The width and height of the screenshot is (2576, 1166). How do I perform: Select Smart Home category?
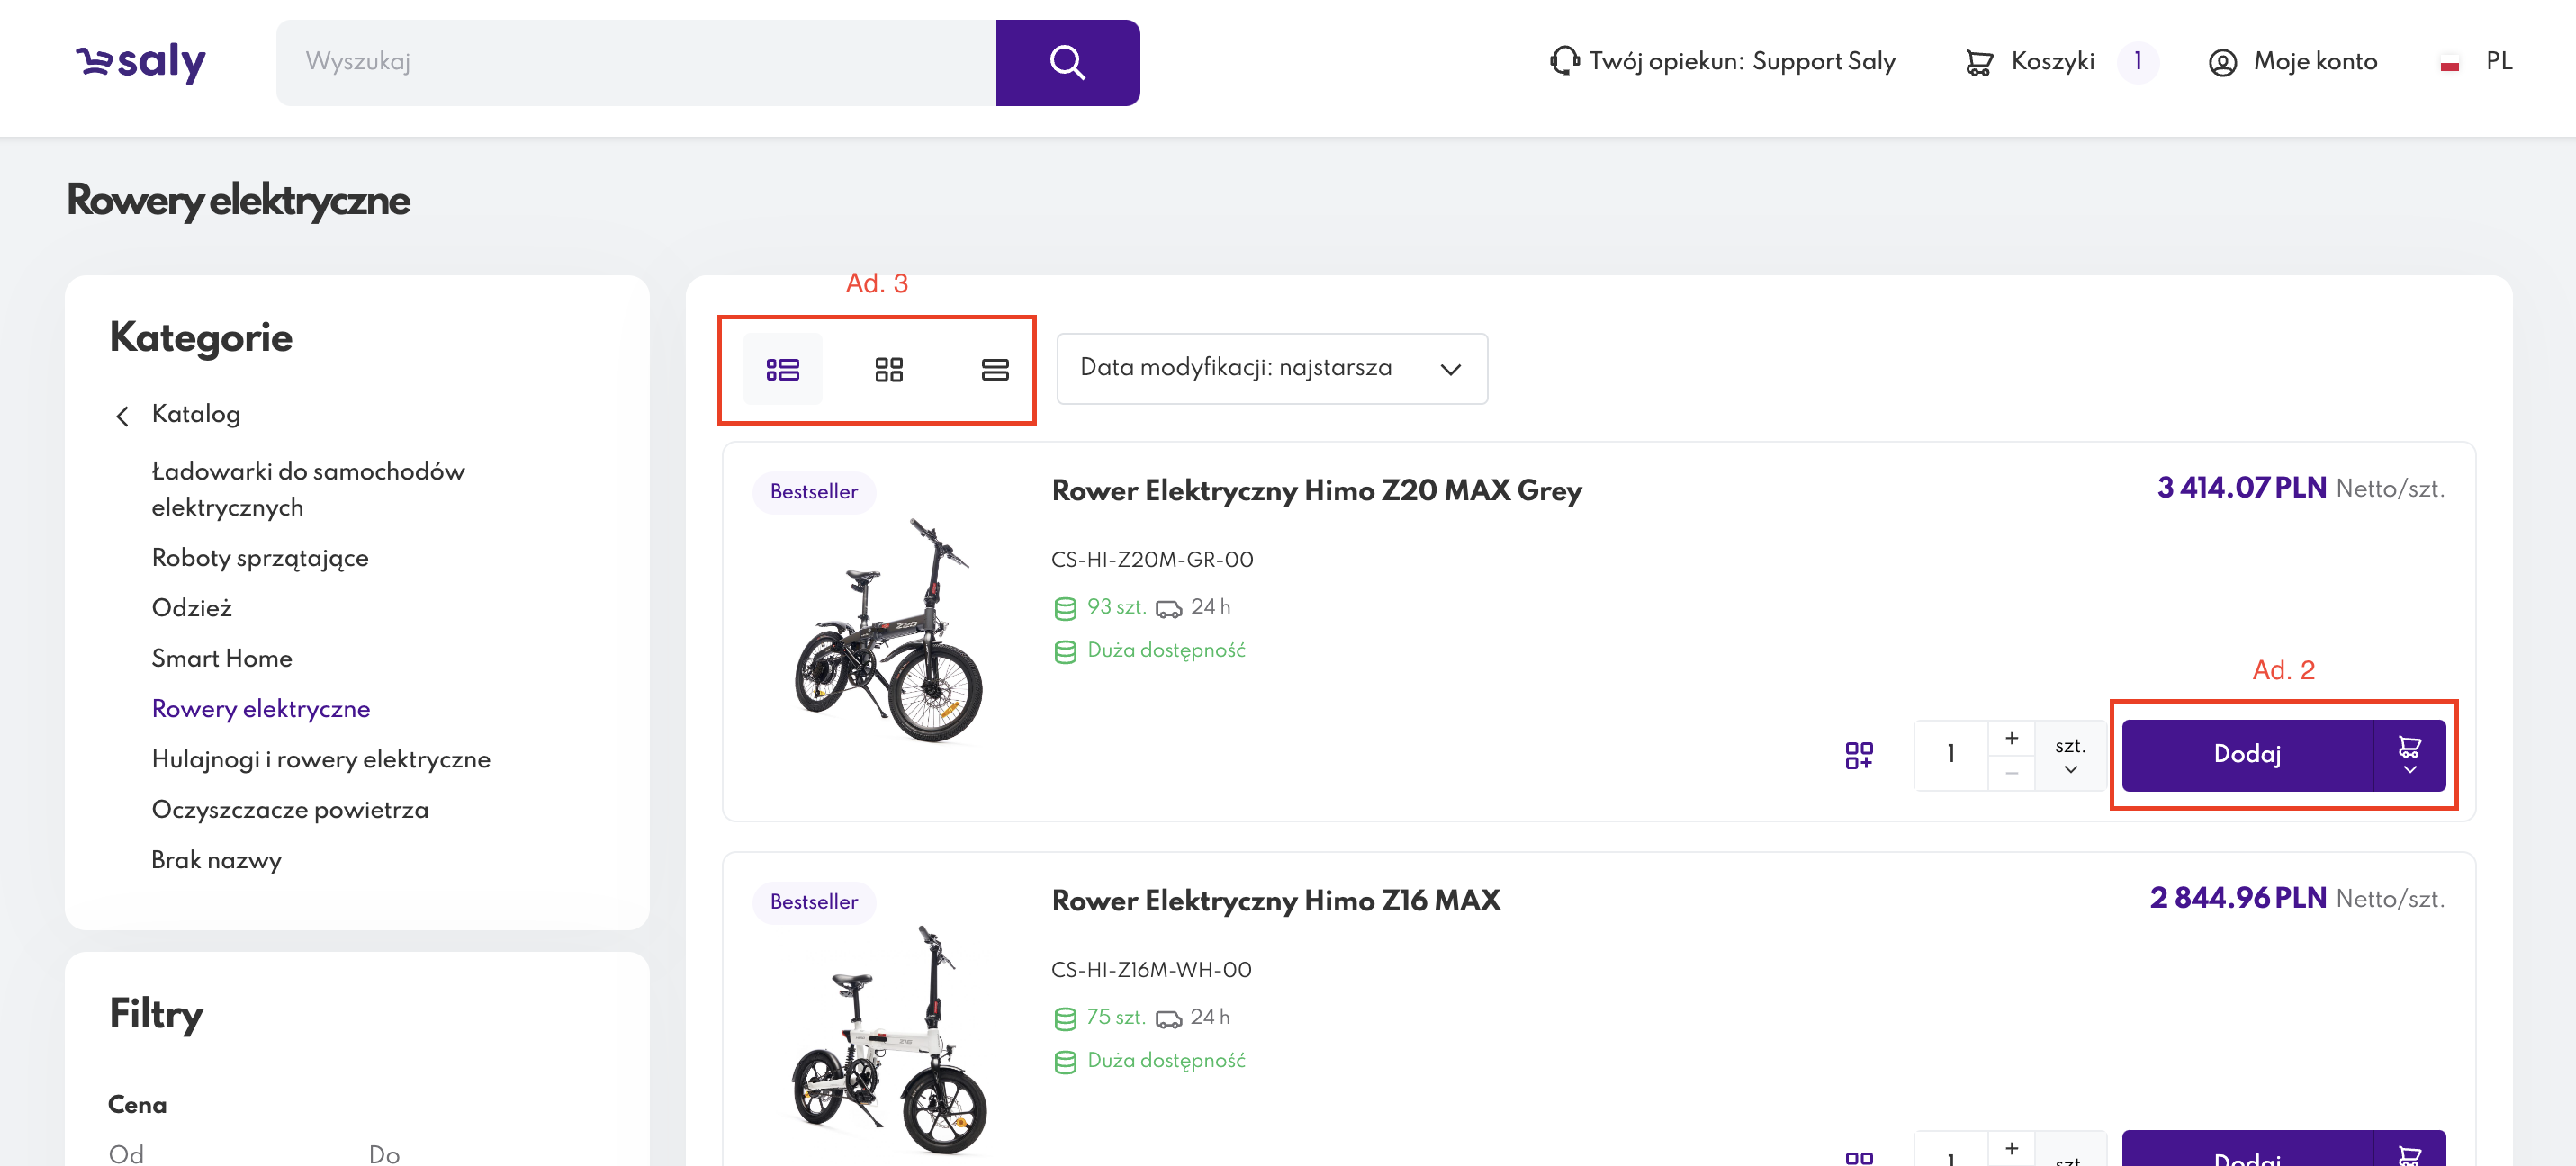[x=222, y=658]
